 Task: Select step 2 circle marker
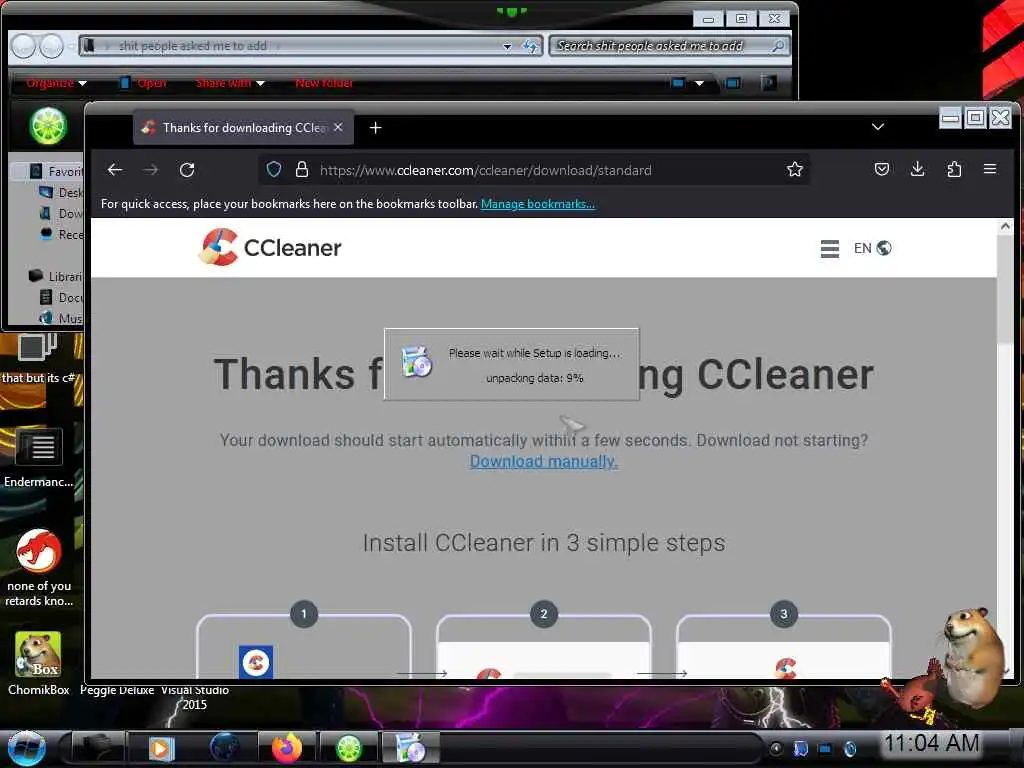[543, 614]
